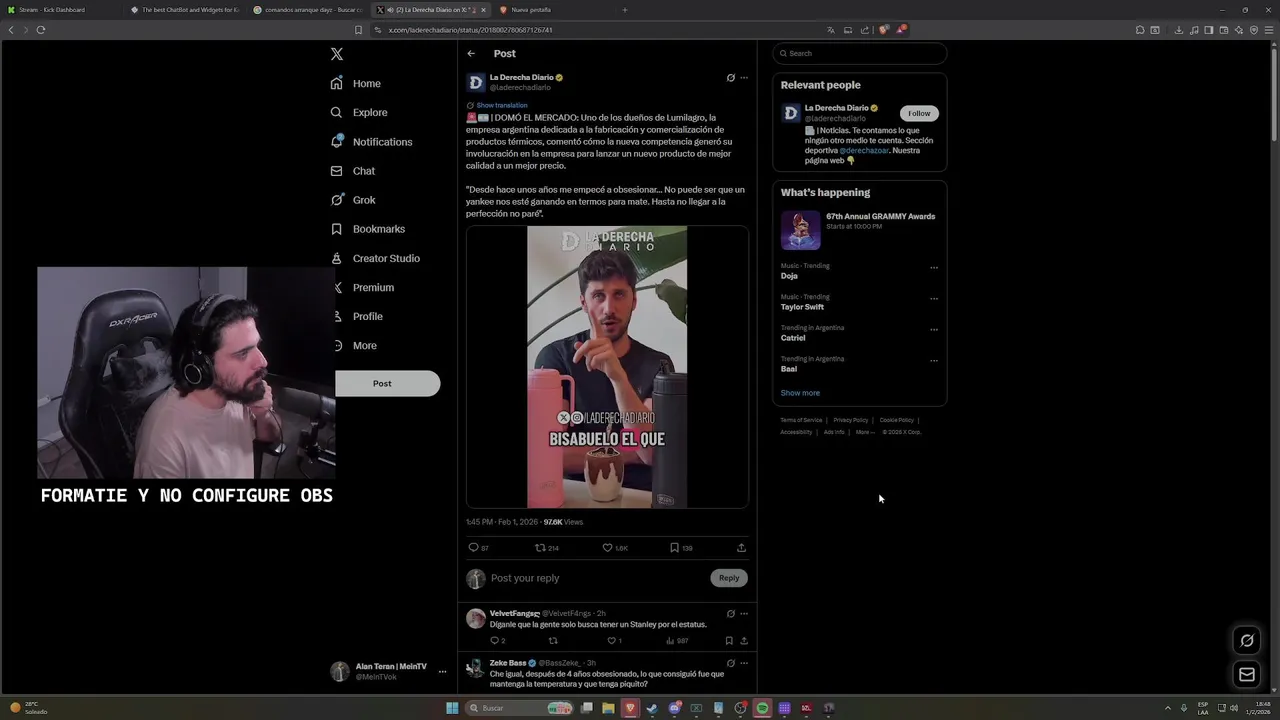Open Zeke Bass comment three-dot menu
Image resolution: width=1280 pixels, height=720 pixels.
click(x=743, y=663)
